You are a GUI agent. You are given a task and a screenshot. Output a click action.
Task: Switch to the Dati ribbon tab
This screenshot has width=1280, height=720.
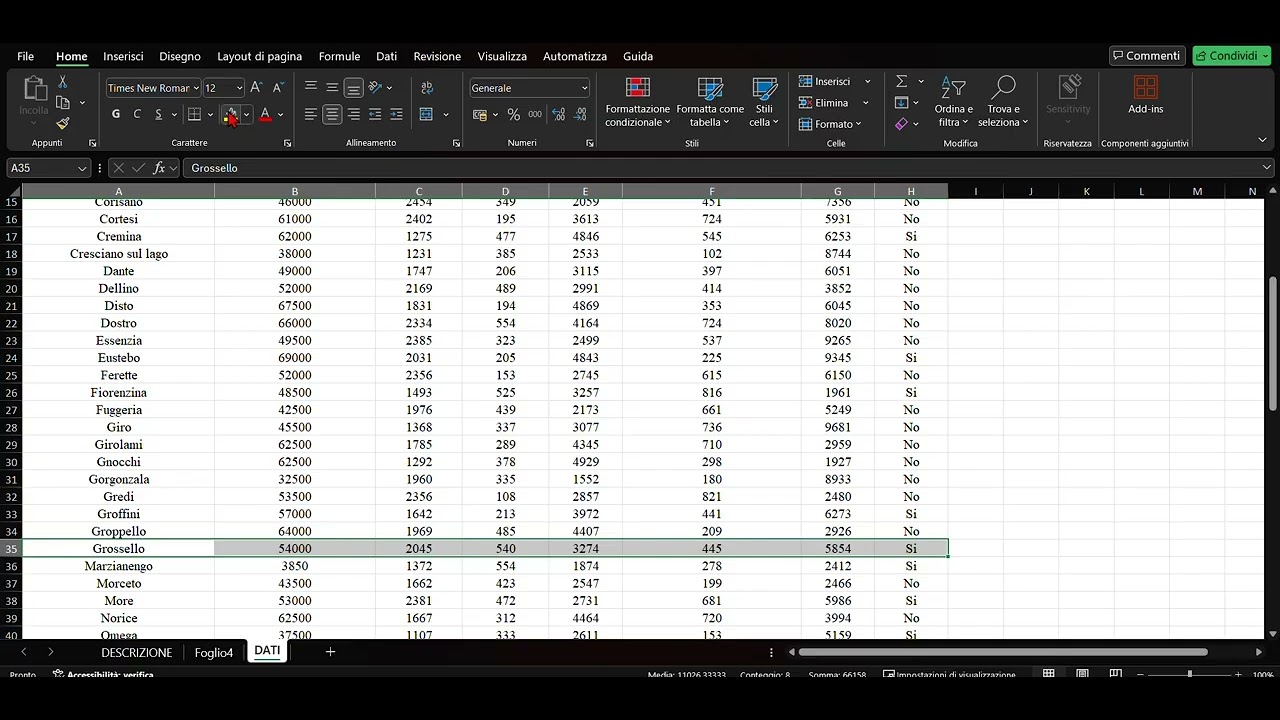(386, 56)
